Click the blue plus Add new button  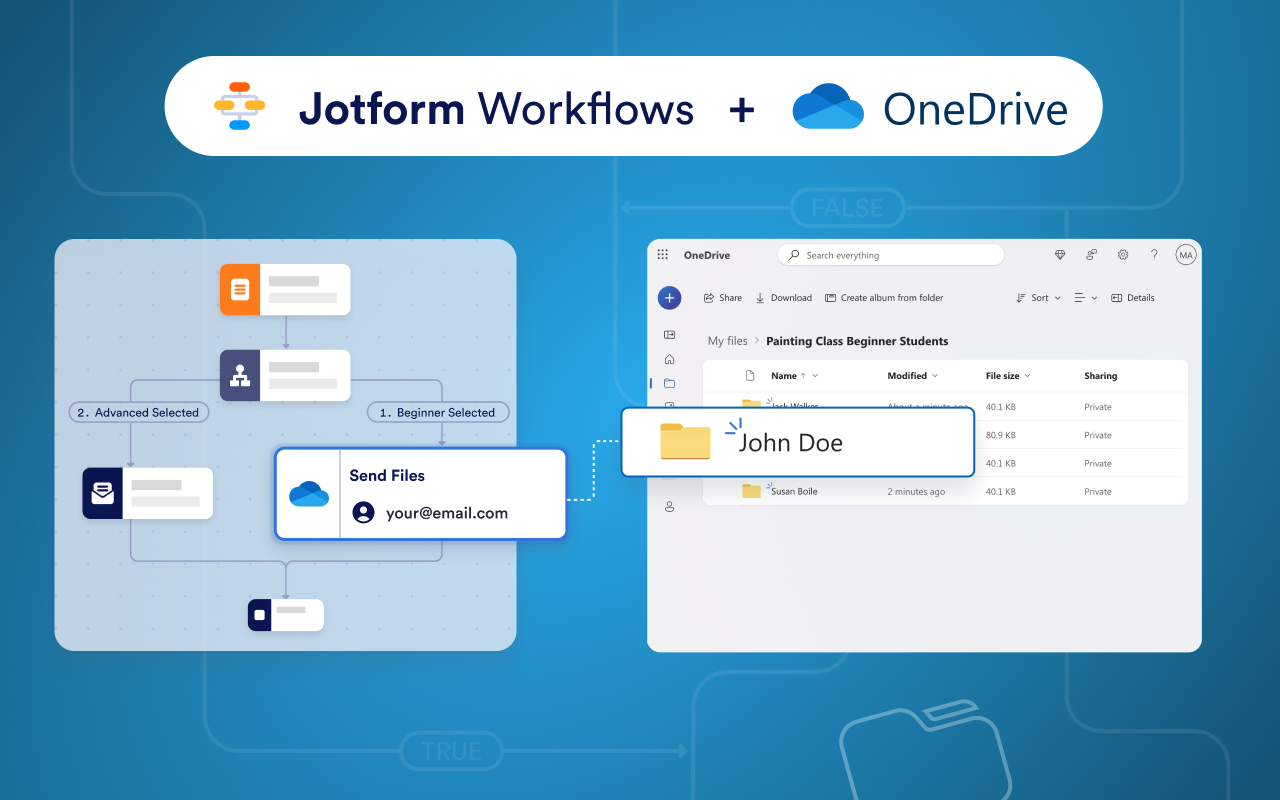[669, 297]
